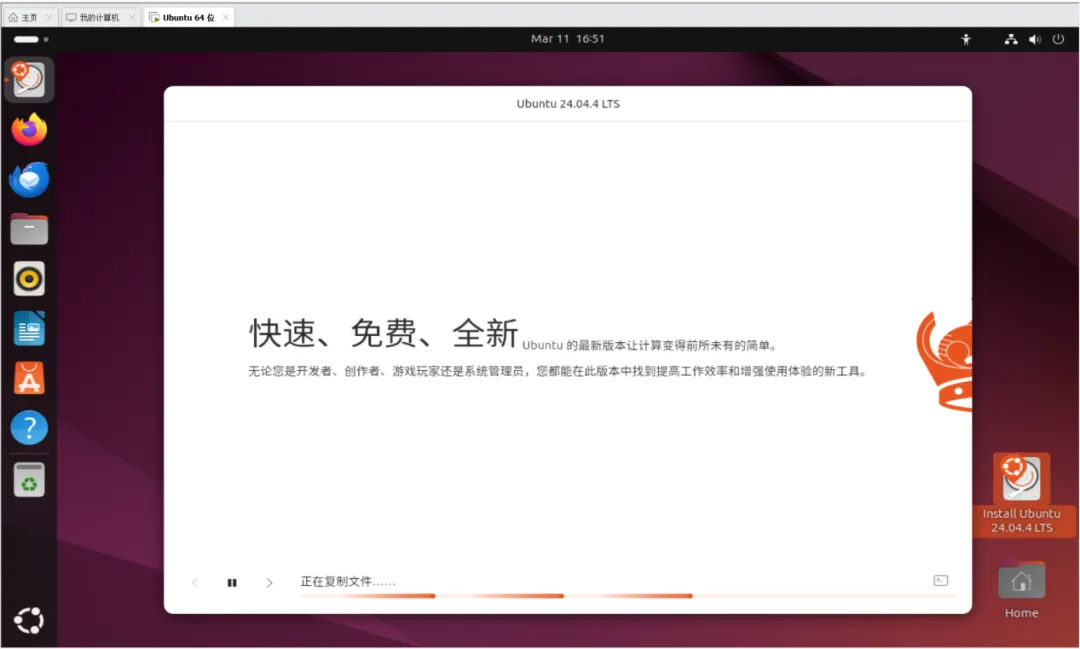Launch Firefox from the dock
The height and width of the screenshot is (649, 1080).
click(x=29, y=130)
